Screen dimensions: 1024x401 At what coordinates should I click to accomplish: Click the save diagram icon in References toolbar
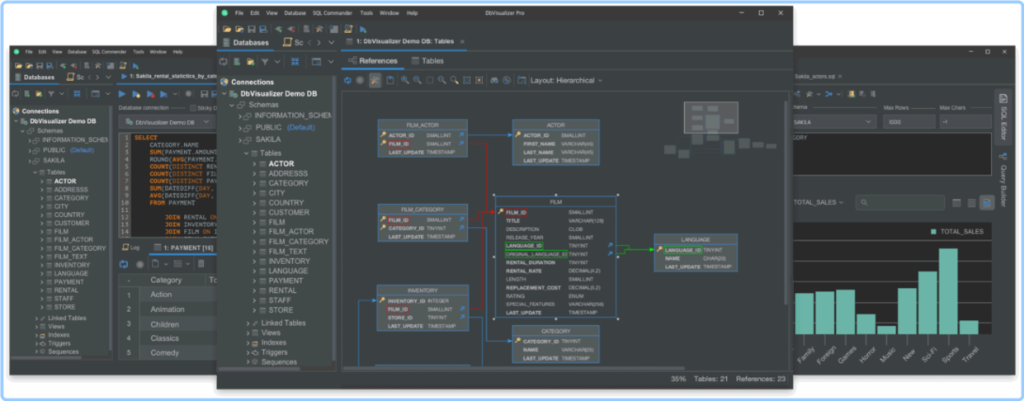click(390, 80)
